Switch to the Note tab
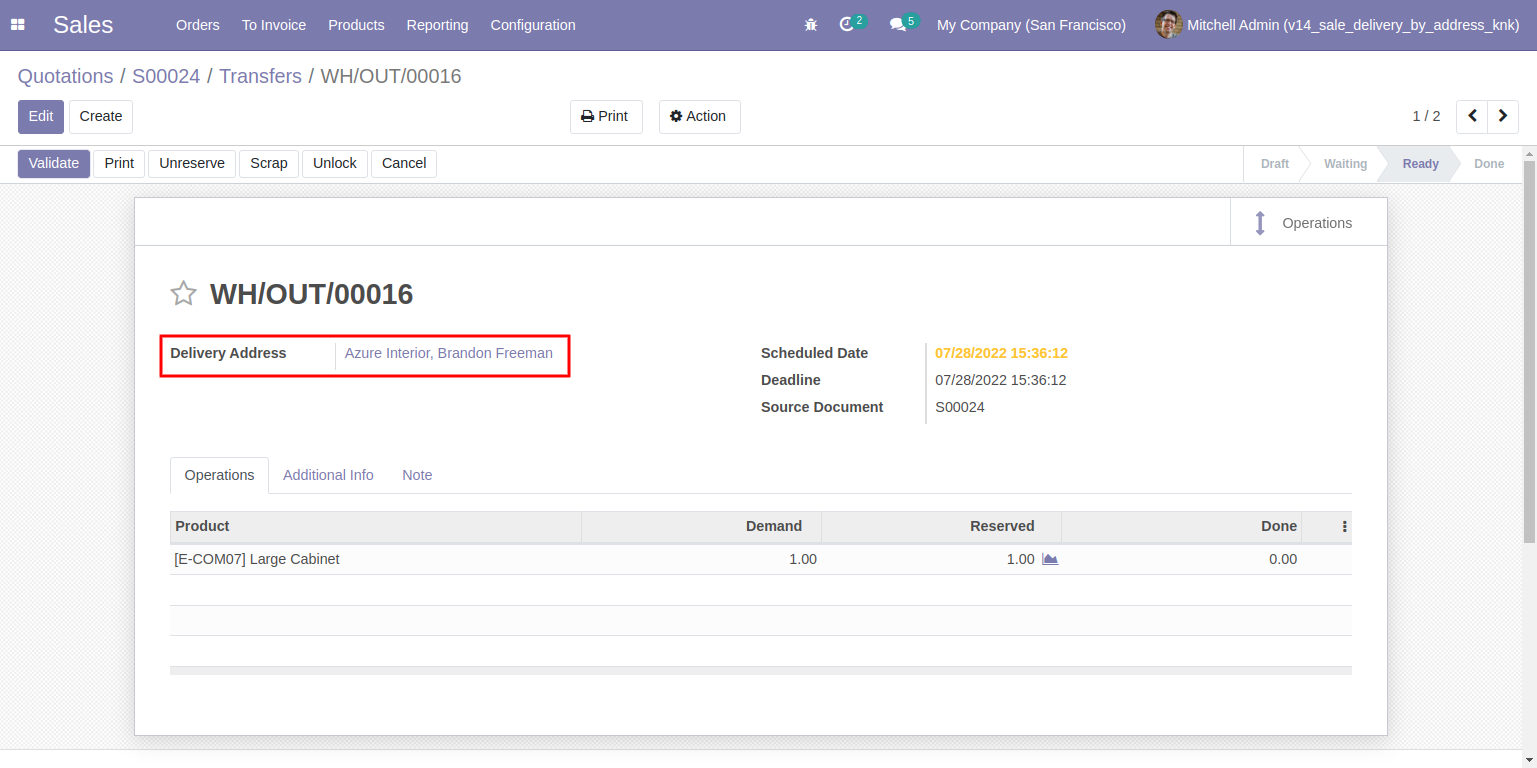The height and width of the screenshot is (768, 1537). 417,475
